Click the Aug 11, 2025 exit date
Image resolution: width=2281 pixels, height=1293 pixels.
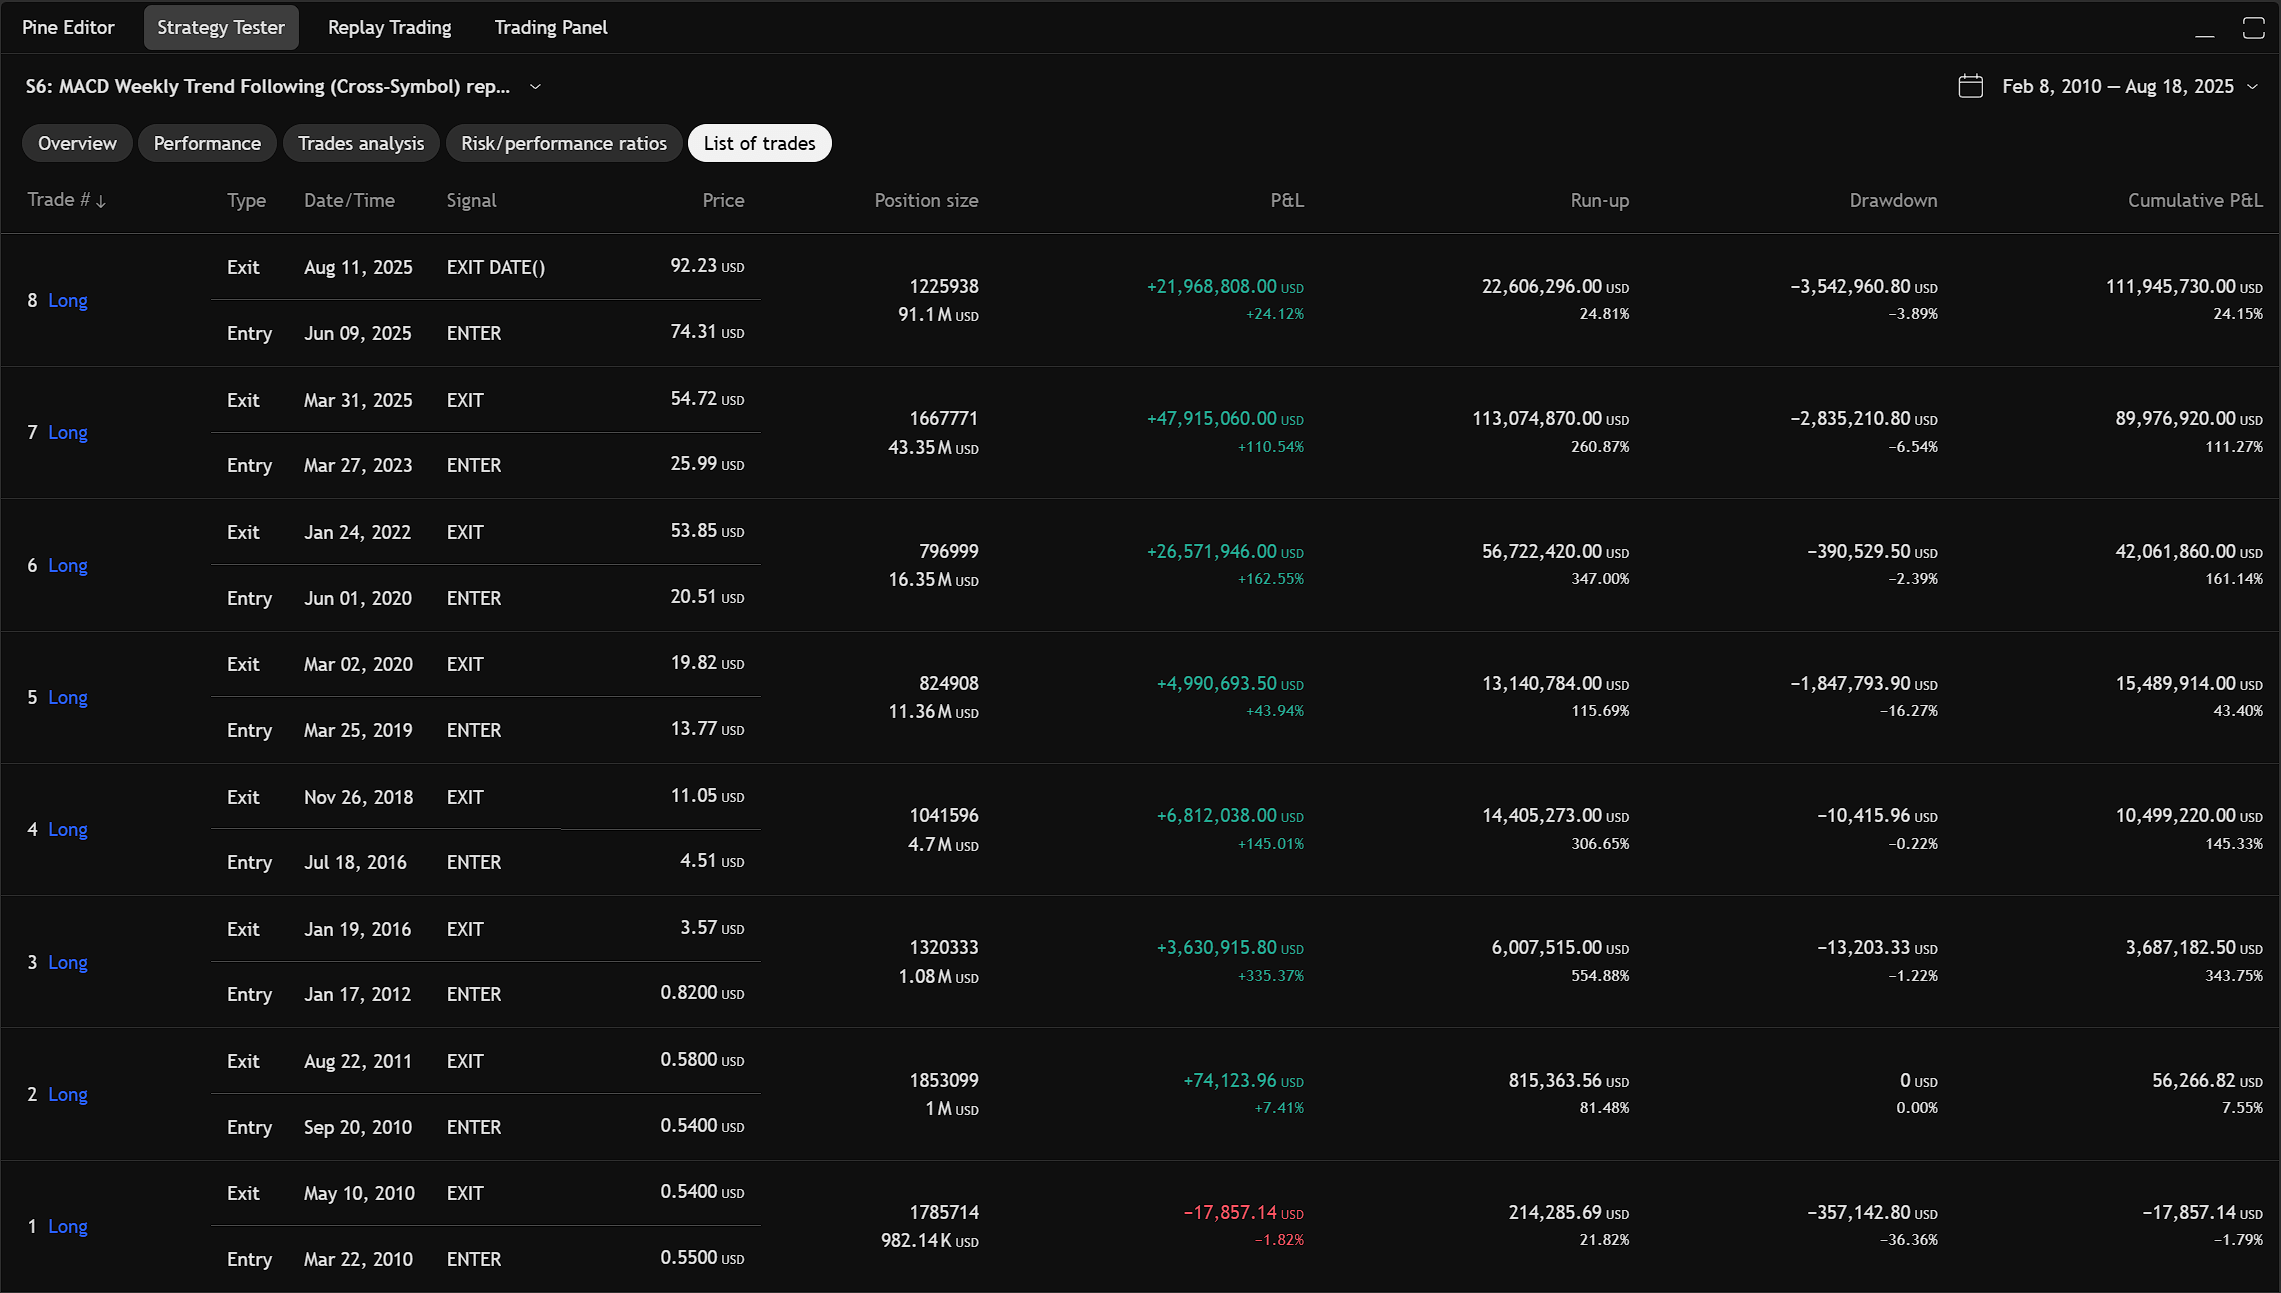358,267
